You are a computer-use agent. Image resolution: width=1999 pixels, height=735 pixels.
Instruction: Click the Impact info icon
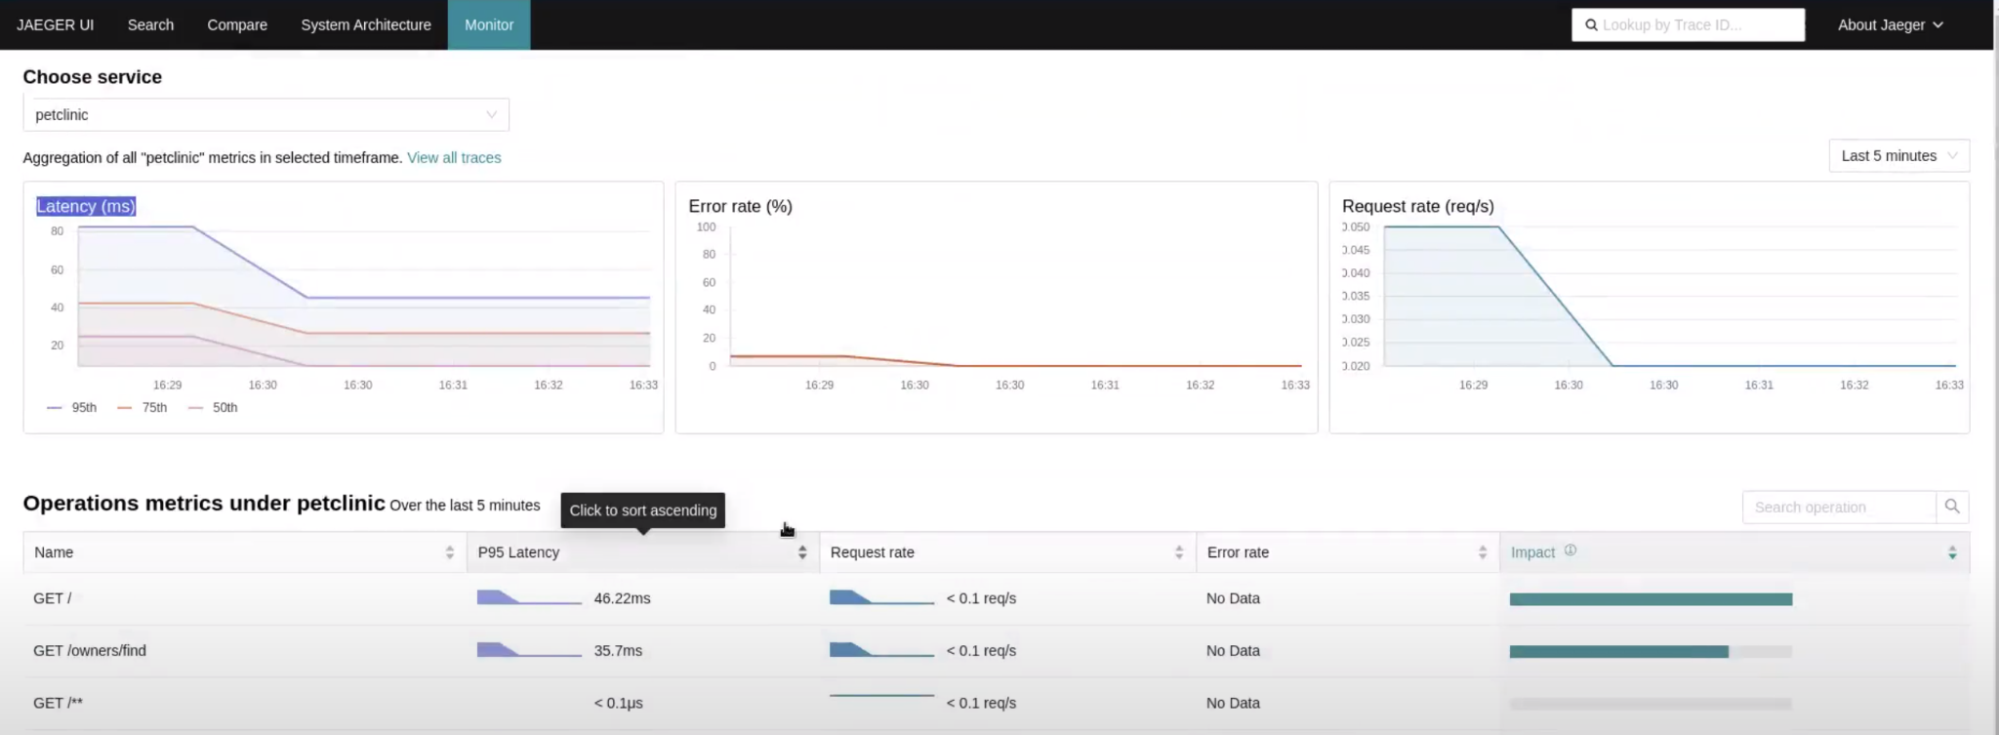click(x=1570, y=550)
